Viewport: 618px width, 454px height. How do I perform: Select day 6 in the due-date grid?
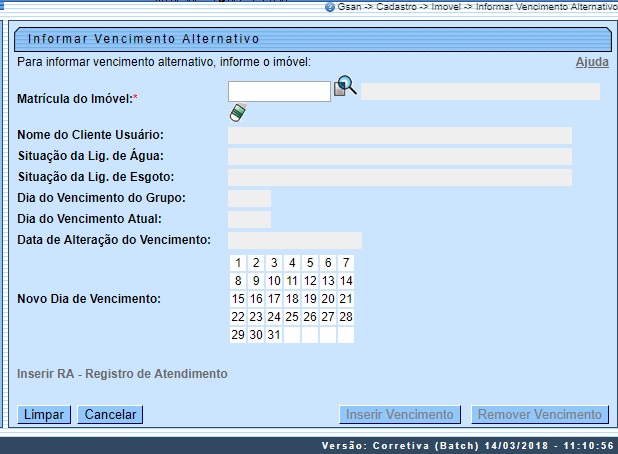point(328,263)
